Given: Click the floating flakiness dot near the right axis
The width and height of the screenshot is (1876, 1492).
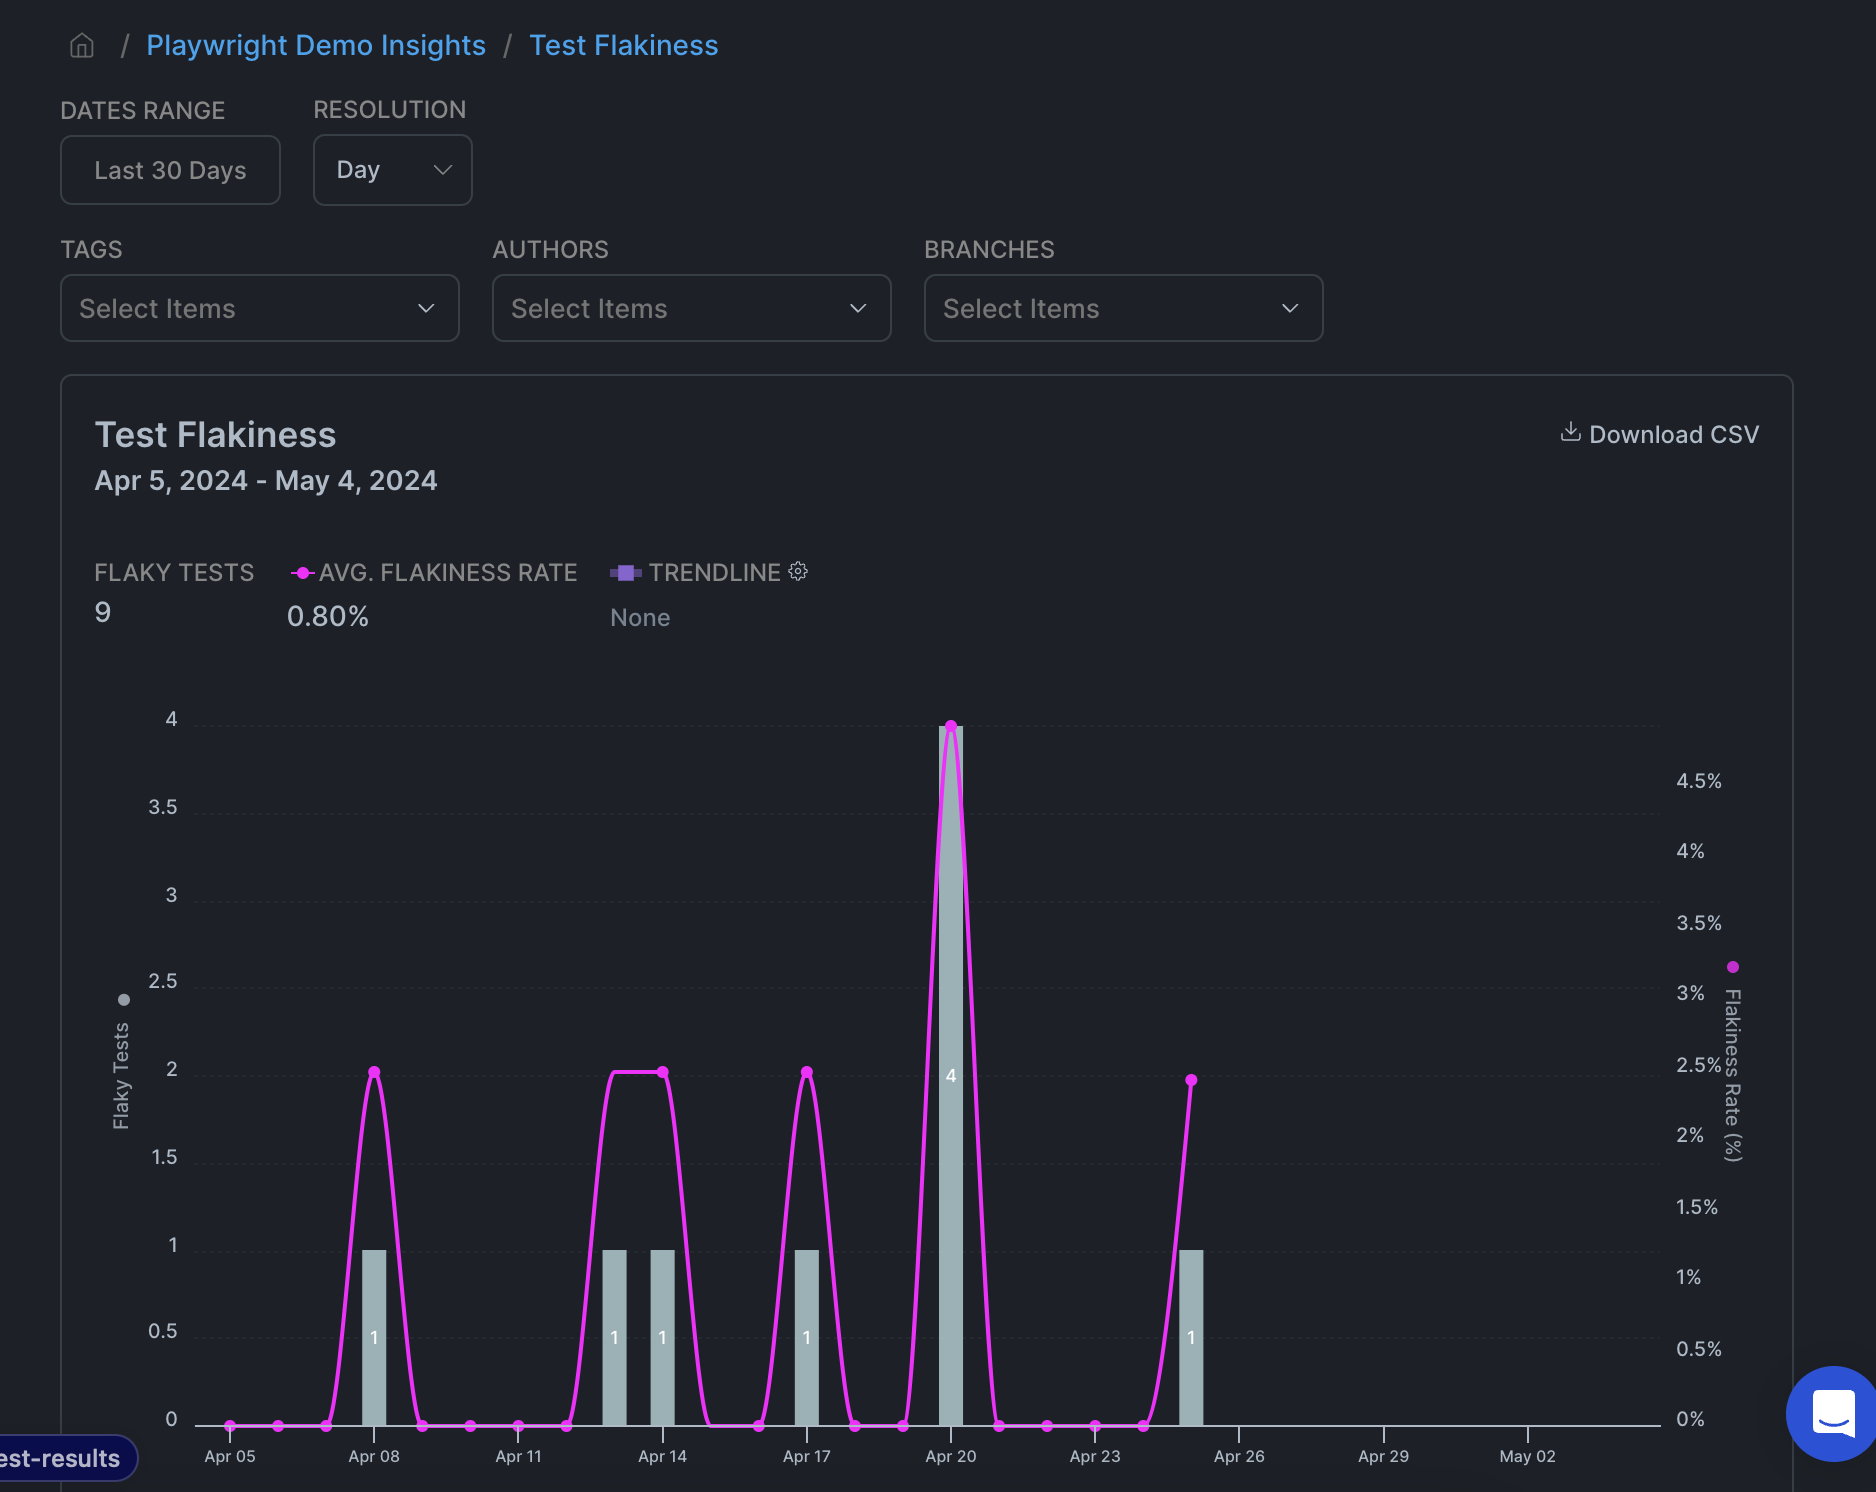Looking at the screenshot, I should pos(1733,966).
